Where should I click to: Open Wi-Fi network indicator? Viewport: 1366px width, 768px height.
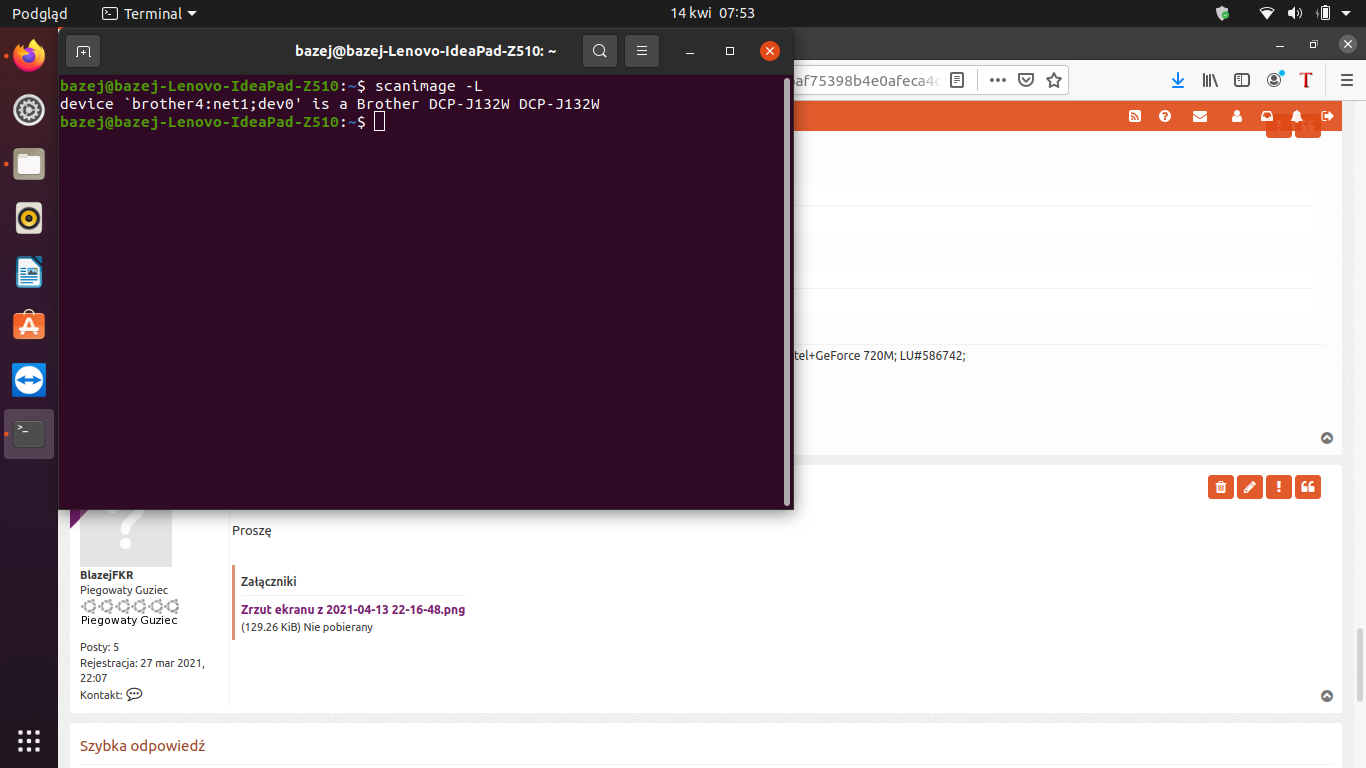pos(1267,13)
